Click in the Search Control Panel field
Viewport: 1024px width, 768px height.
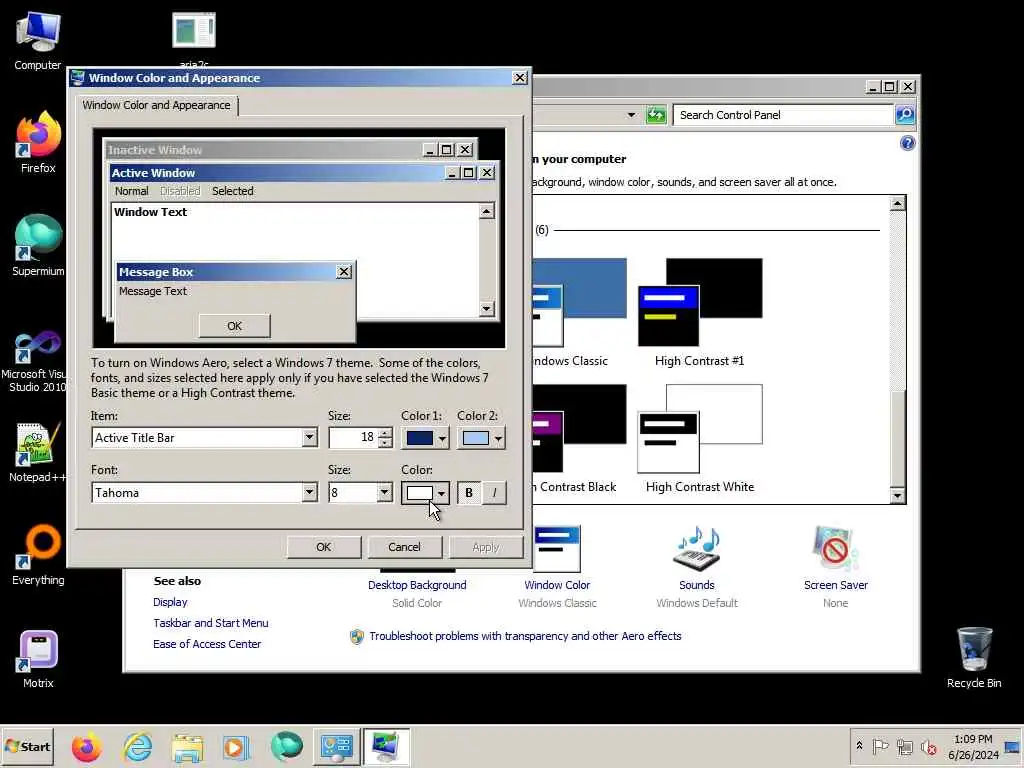click(782, 115)
